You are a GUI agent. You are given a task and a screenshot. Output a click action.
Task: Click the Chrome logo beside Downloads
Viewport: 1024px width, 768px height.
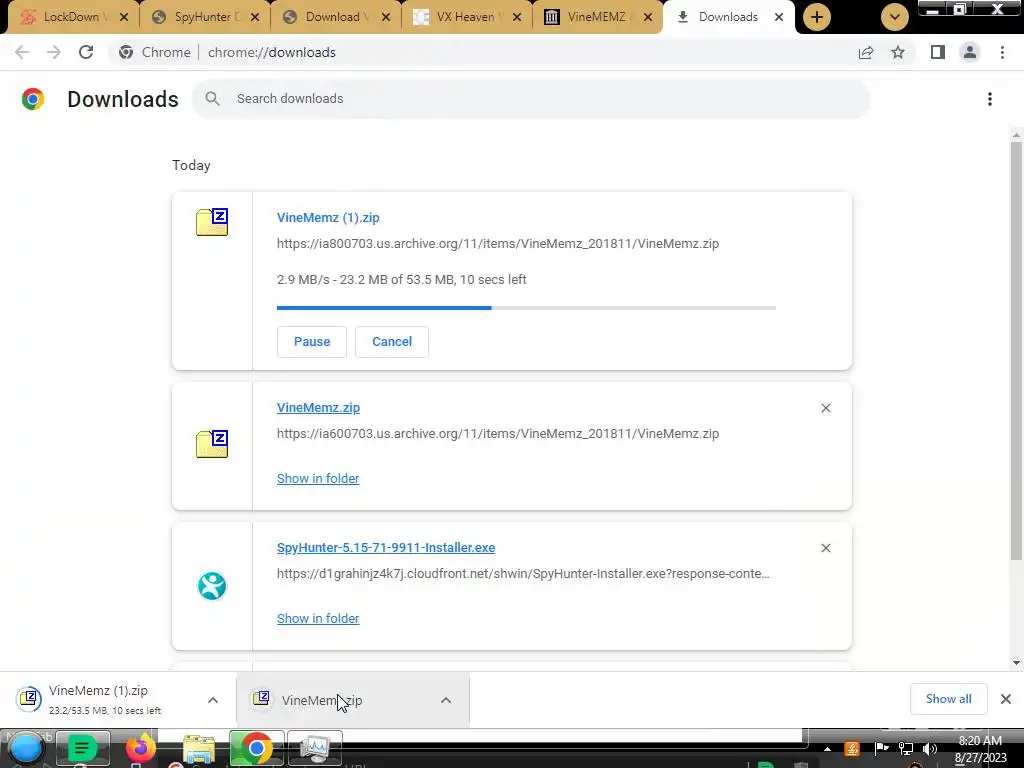coord(33,99)
